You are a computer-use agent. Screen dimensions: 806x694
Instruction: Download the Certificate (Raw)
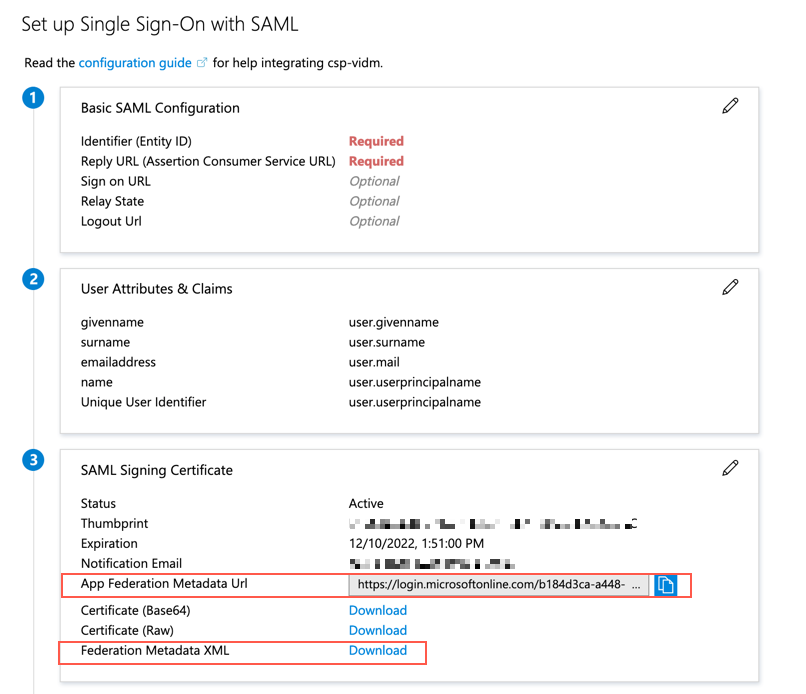(377, 630)
